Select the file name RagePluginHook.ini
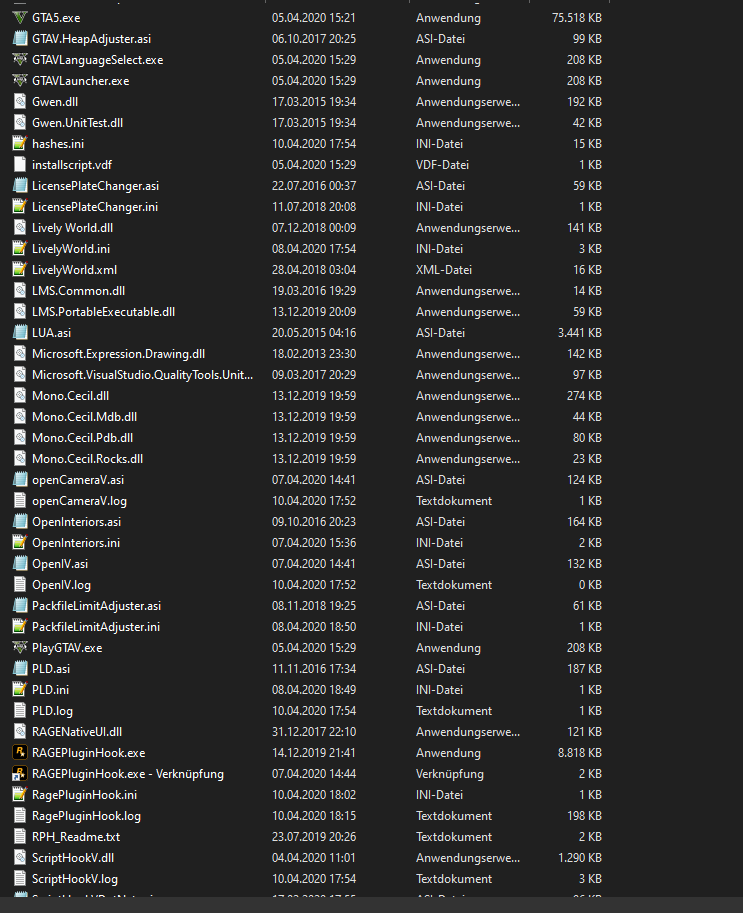The height and width of the screenshot is (913, 743). coord(84,795)
